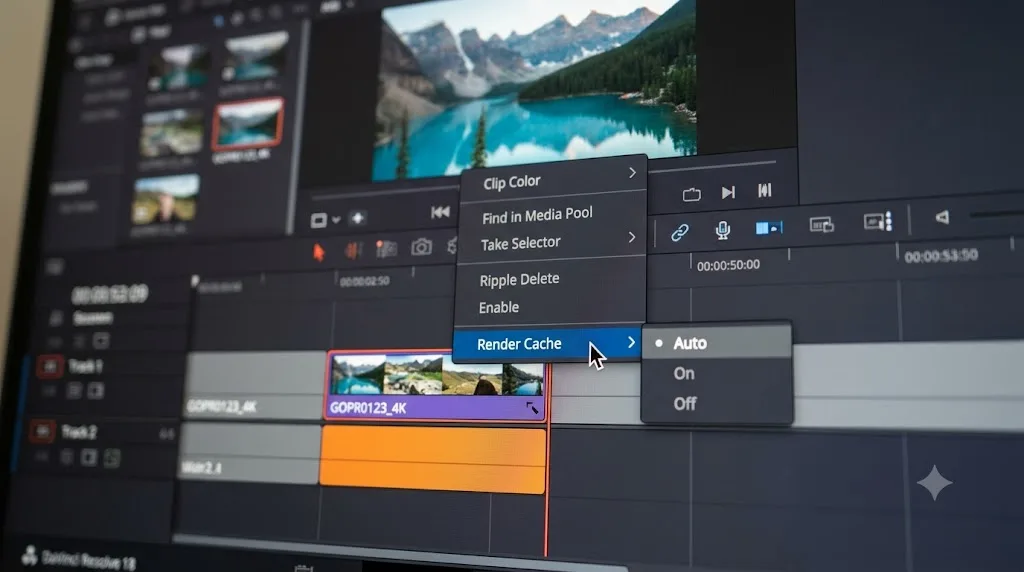The height and width of the screenshot is (572, 1024).
Task: Click the corner icon on purple clip
Action: pos(532,408)
